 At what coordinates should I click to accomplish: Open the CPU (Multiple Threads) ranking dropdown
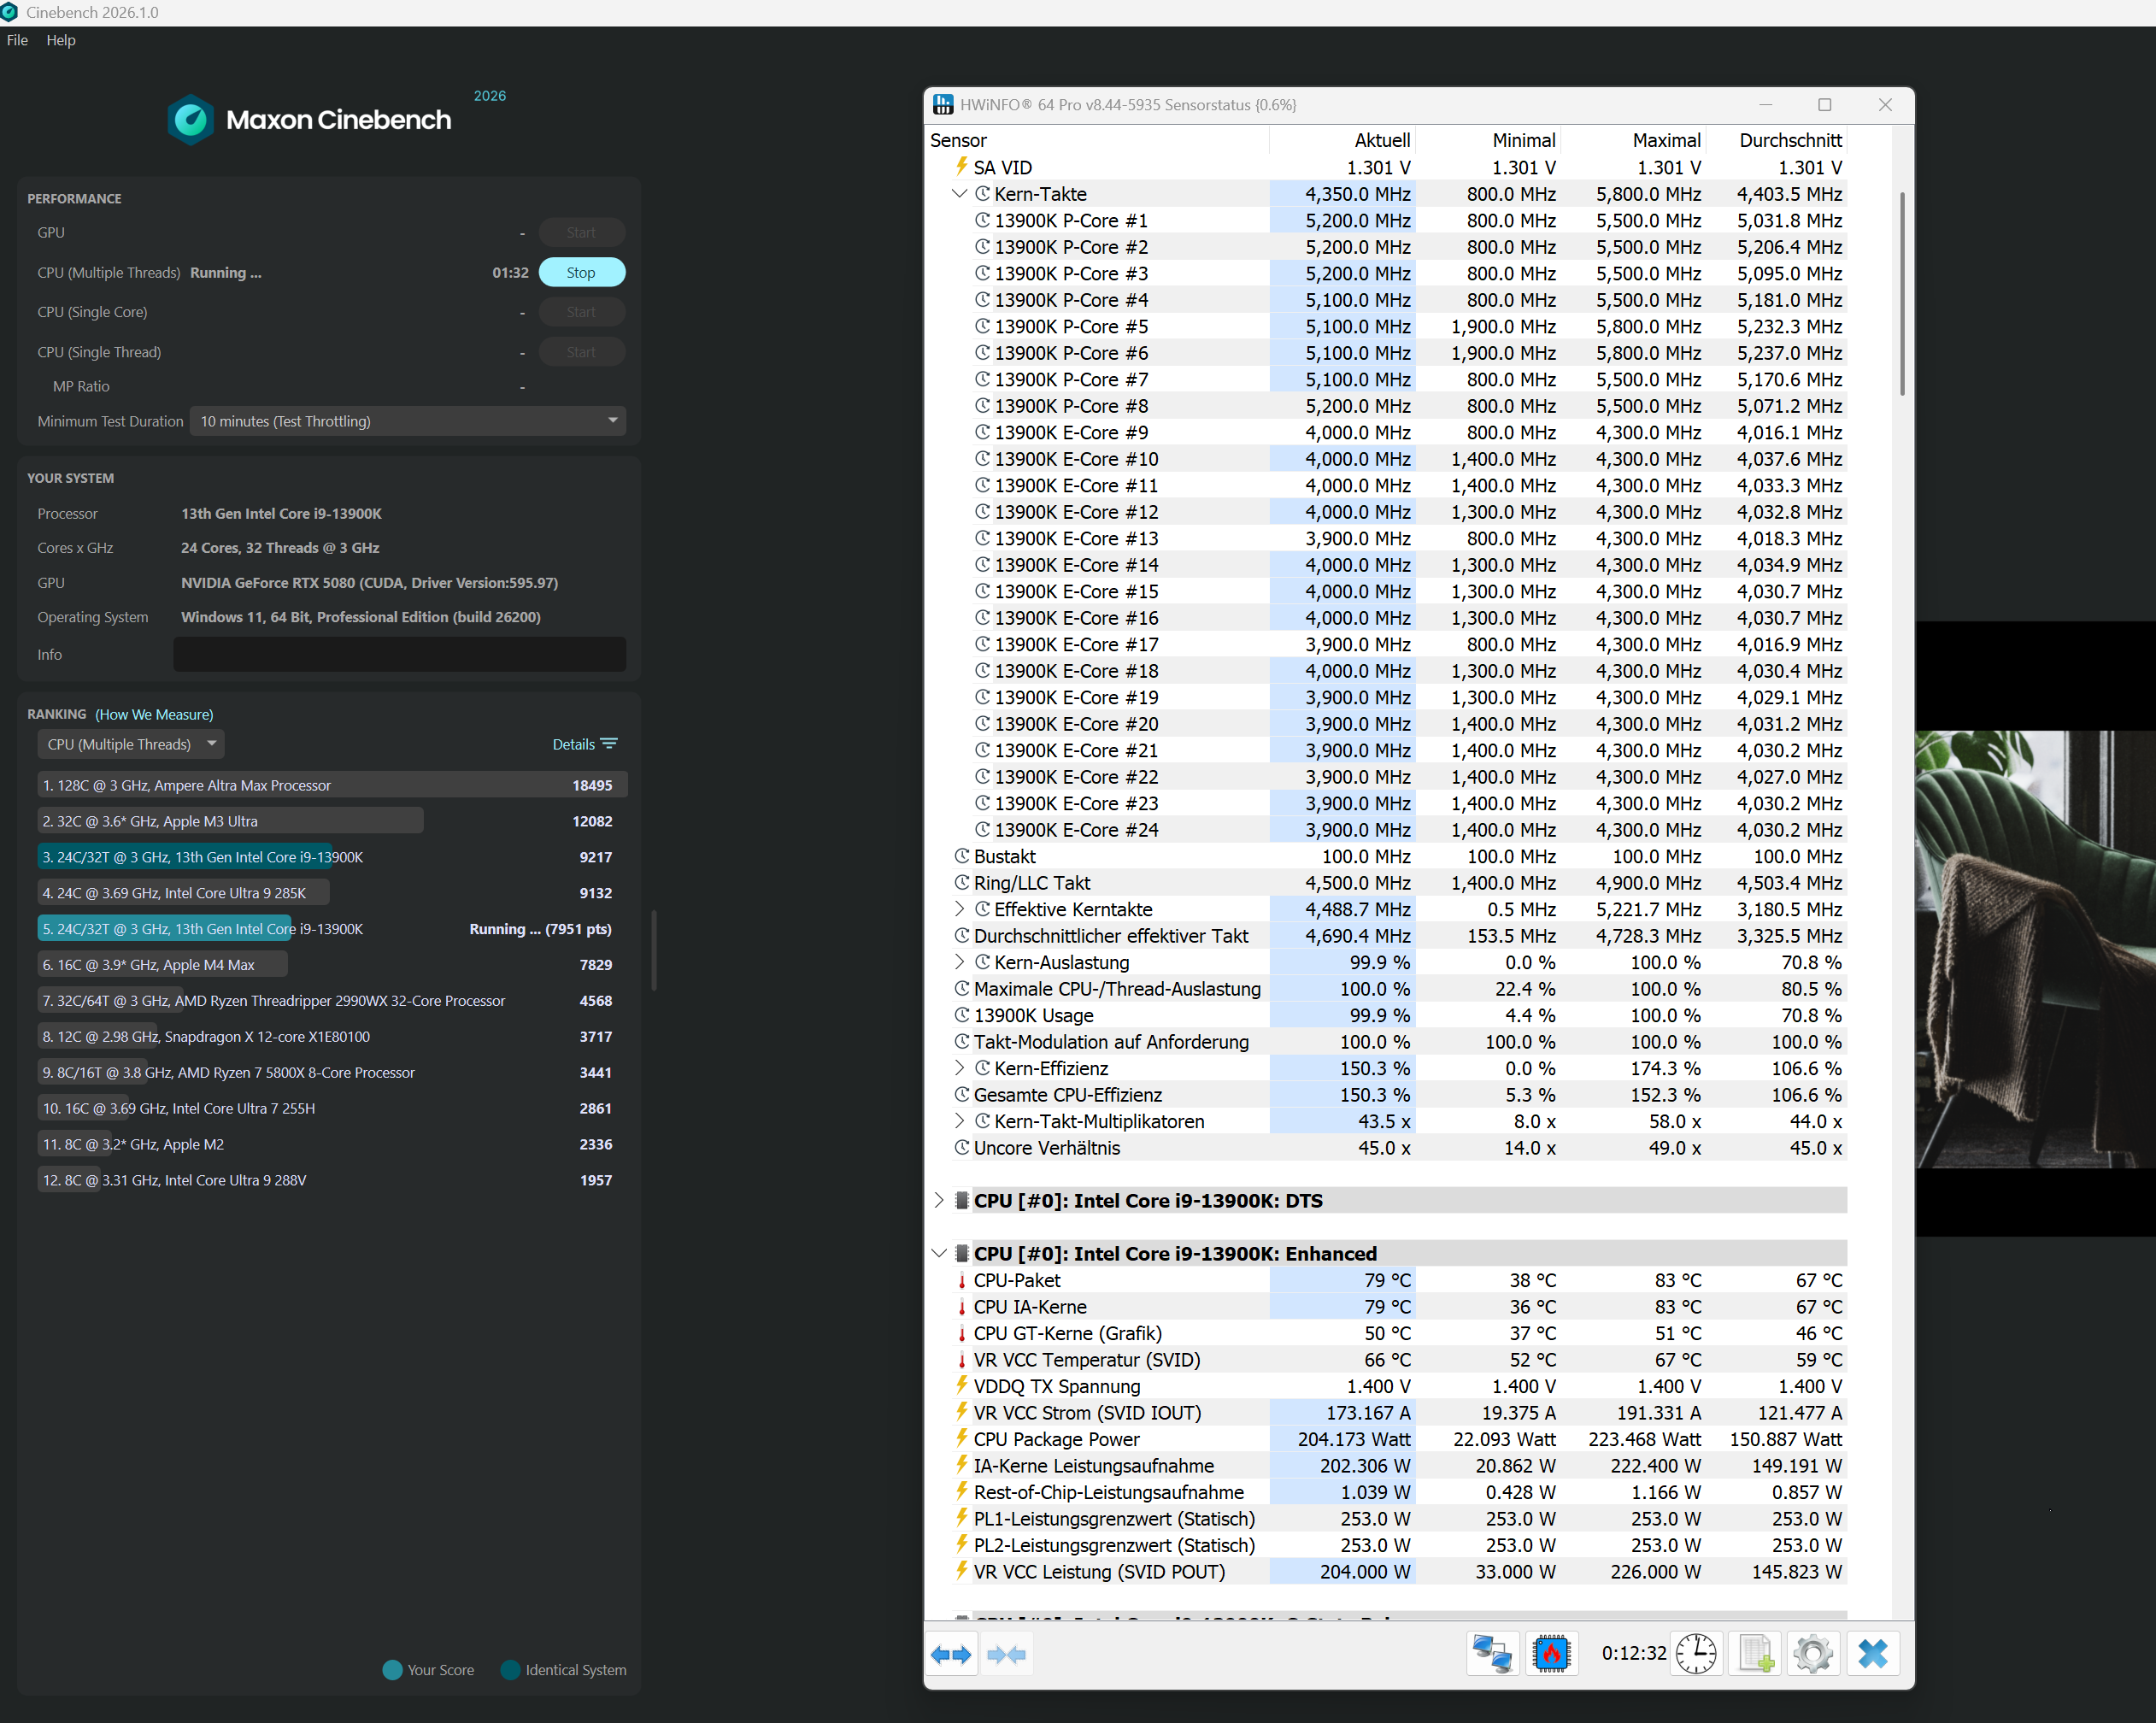coord(131,744)
